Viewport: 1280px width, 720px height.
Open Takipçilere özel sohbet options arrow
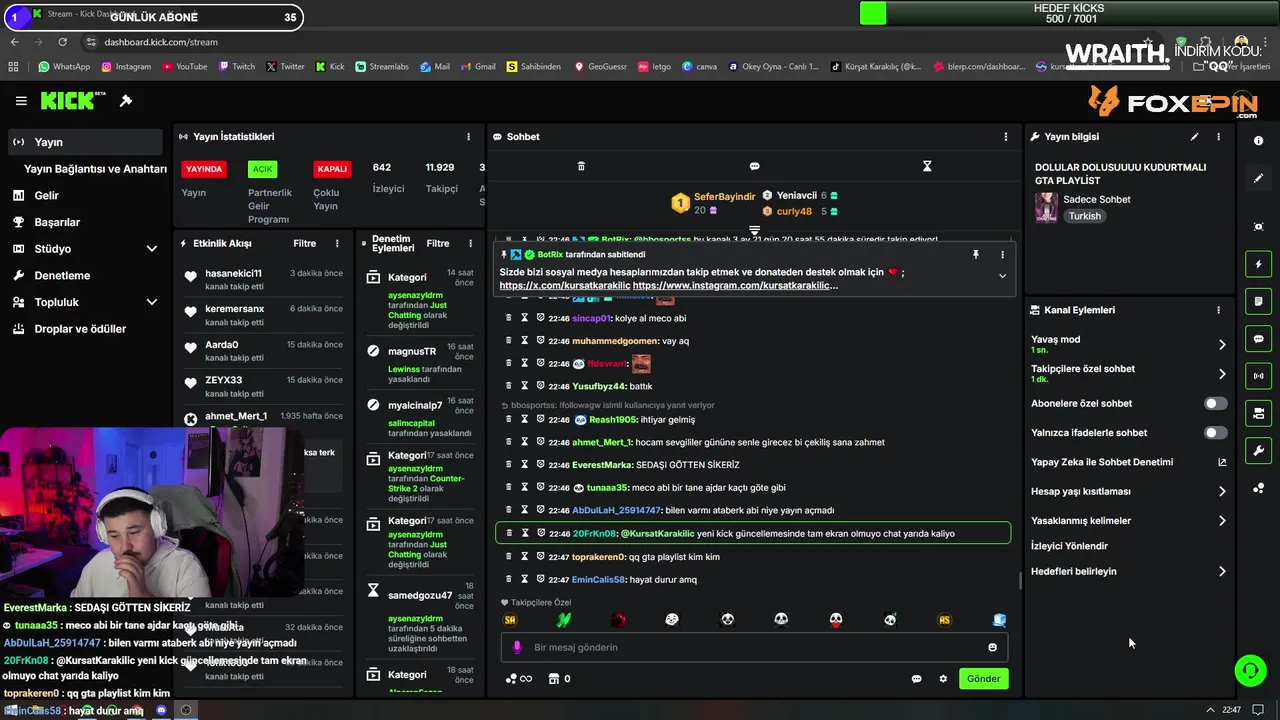point(1222,374)
